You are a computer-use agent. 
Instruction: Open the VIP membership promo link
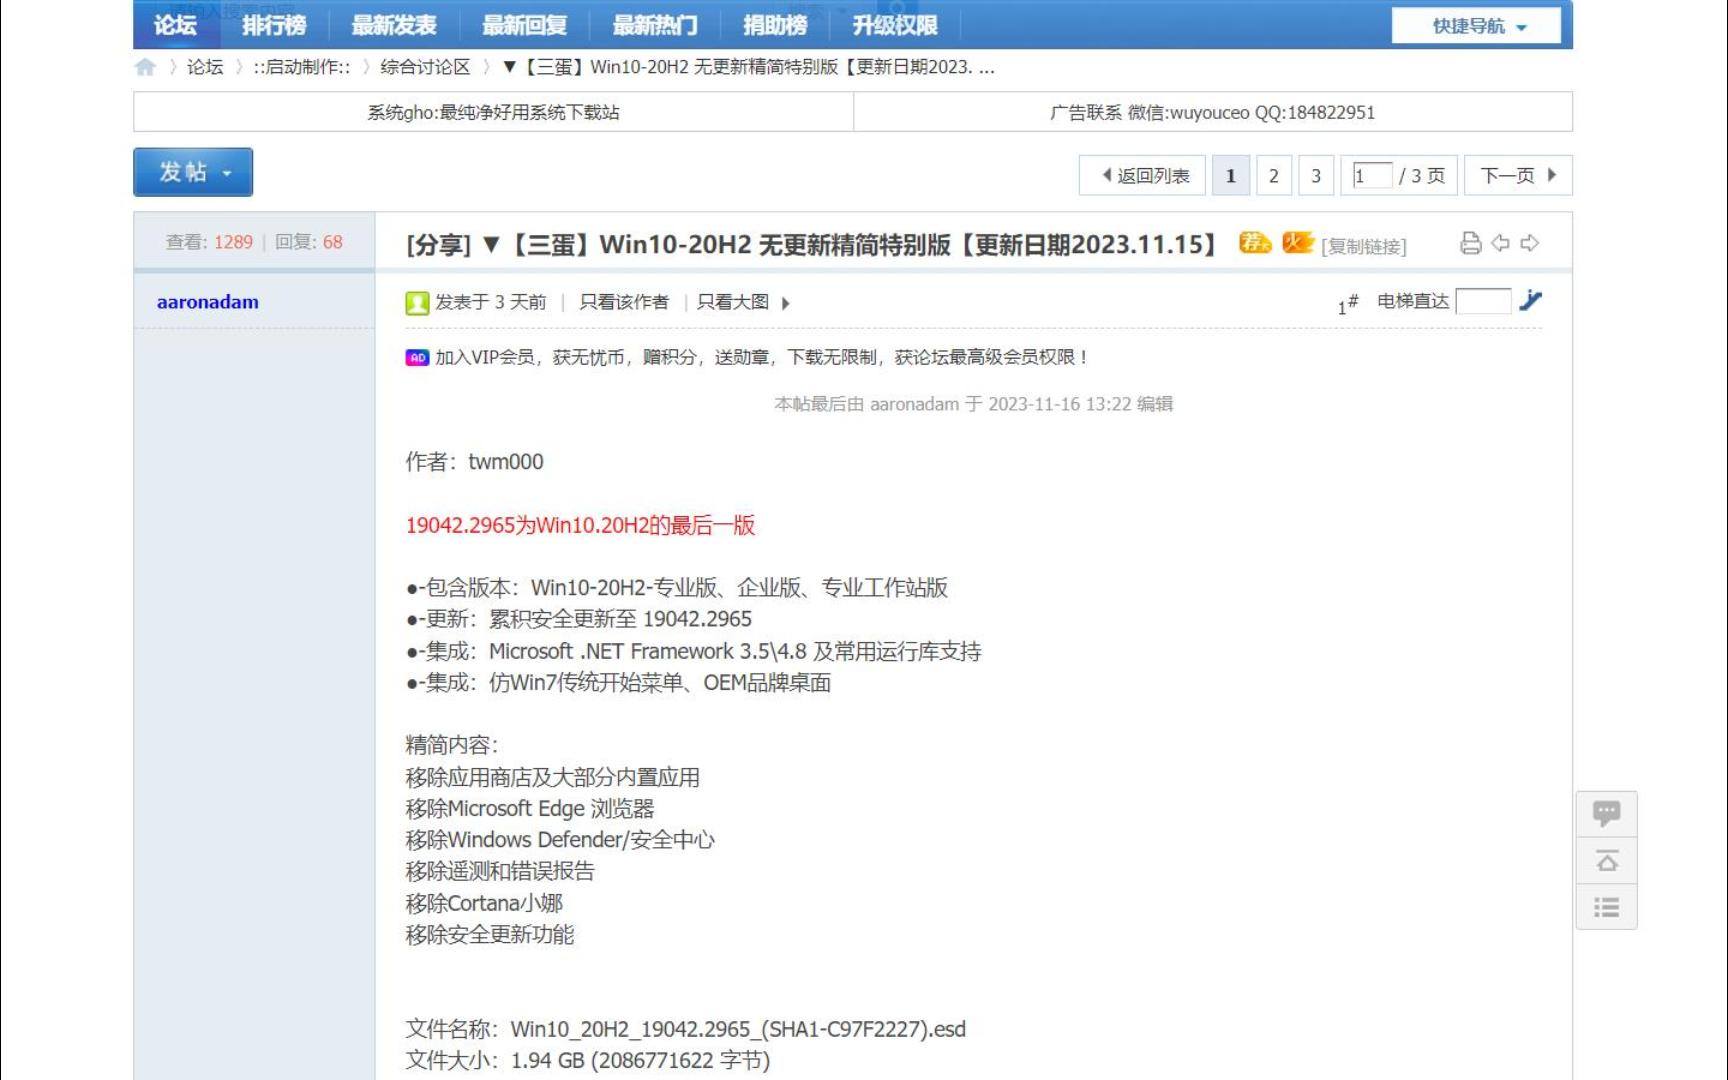pyautogui.click(x=762, y=357)
